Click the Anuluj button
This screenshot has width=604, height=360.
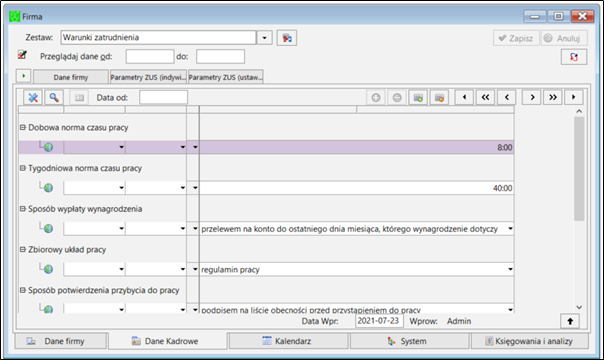pos(564,38)
